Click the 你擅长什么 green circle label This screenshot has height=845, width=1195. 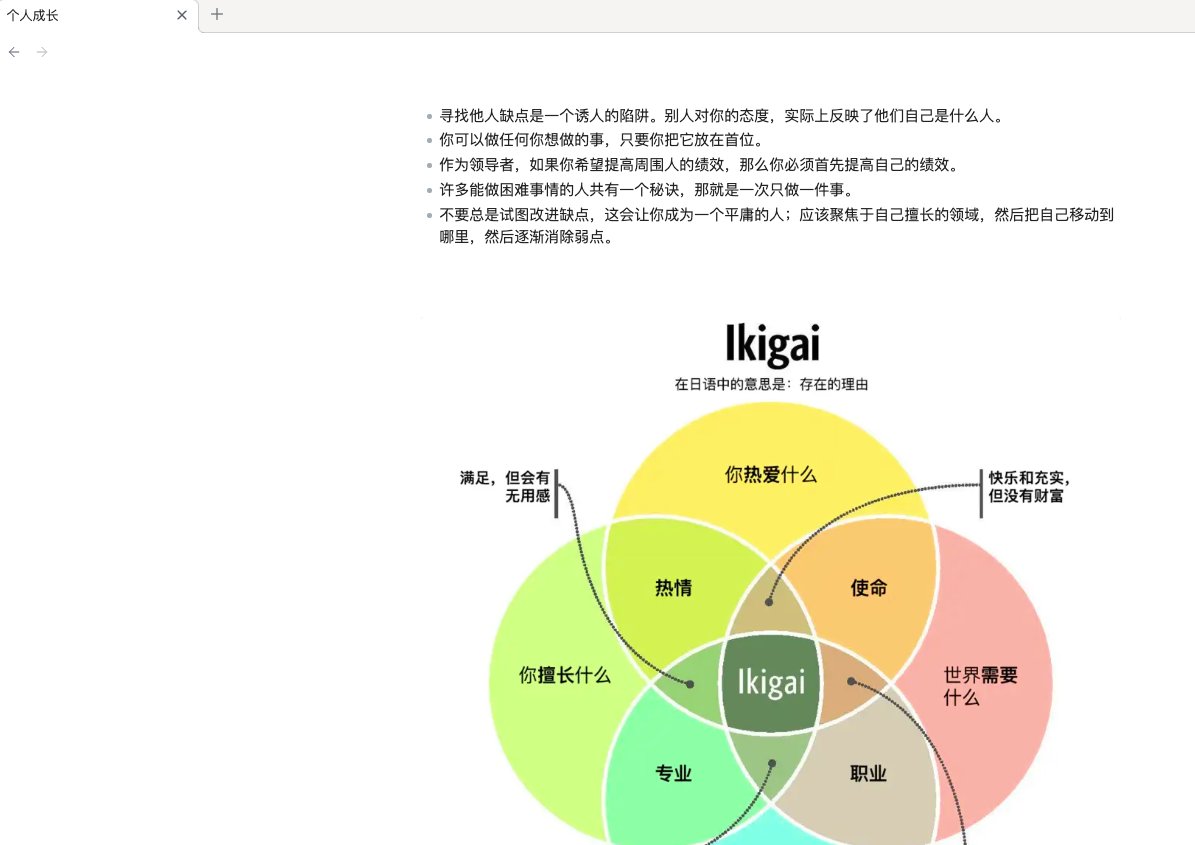pos(565,675)
